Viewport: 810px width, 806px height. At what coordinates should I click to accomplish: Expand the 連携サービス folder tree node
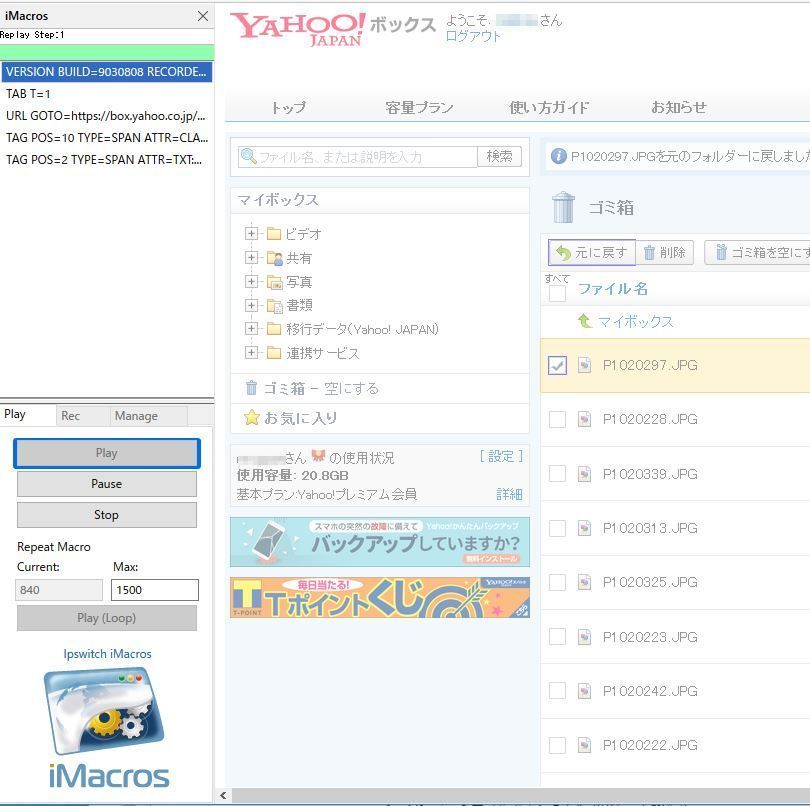[251, 352]
